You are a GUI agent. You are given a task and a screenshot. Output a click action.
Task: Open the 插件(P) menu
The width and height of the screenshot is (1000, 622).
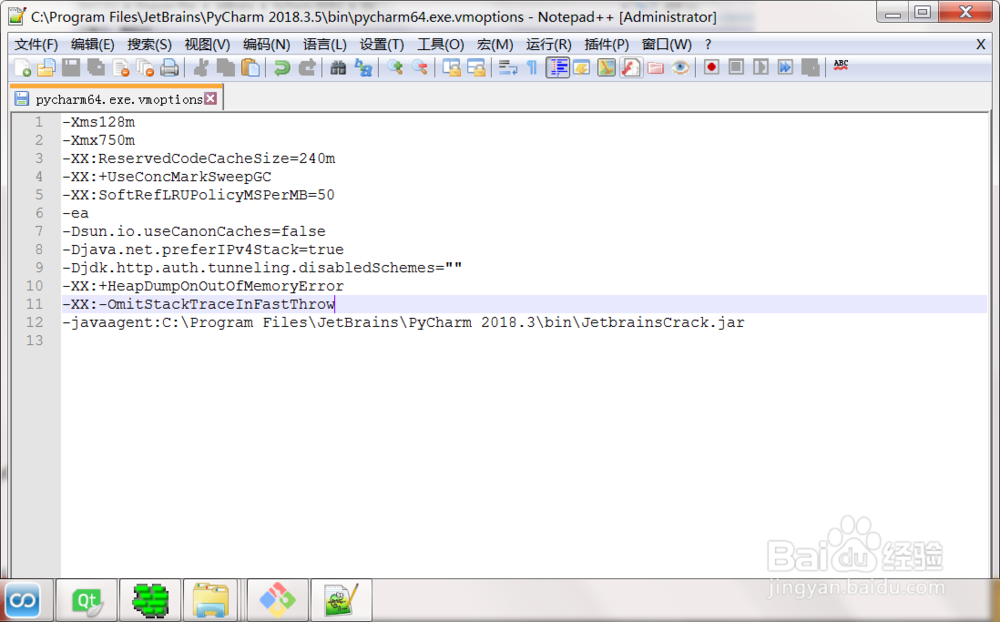(607, 44)
